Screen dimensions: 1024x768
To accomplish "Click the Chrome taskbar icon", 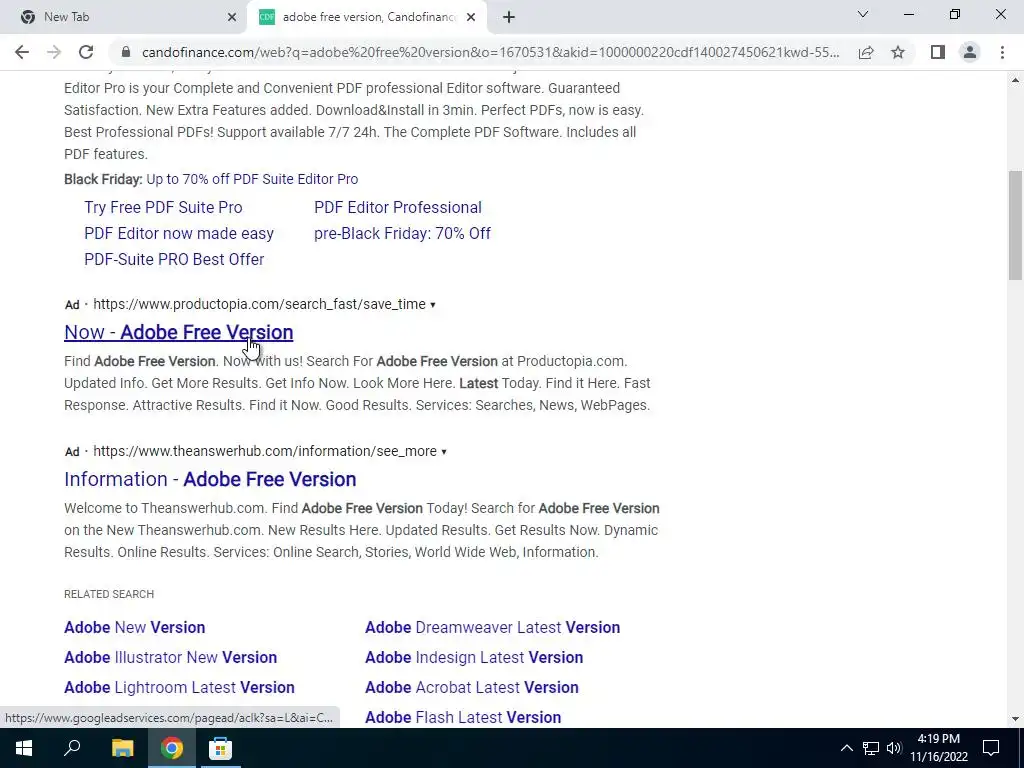I will 172,748.
